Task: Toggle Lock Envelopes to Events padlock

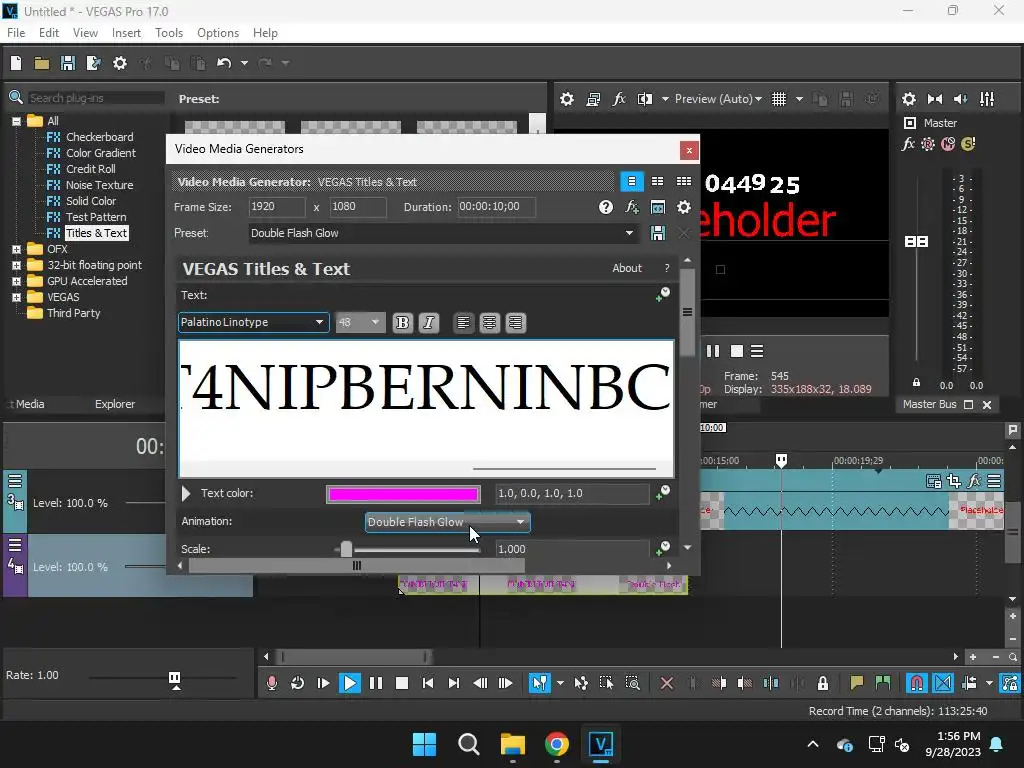Action: [823, 683]
